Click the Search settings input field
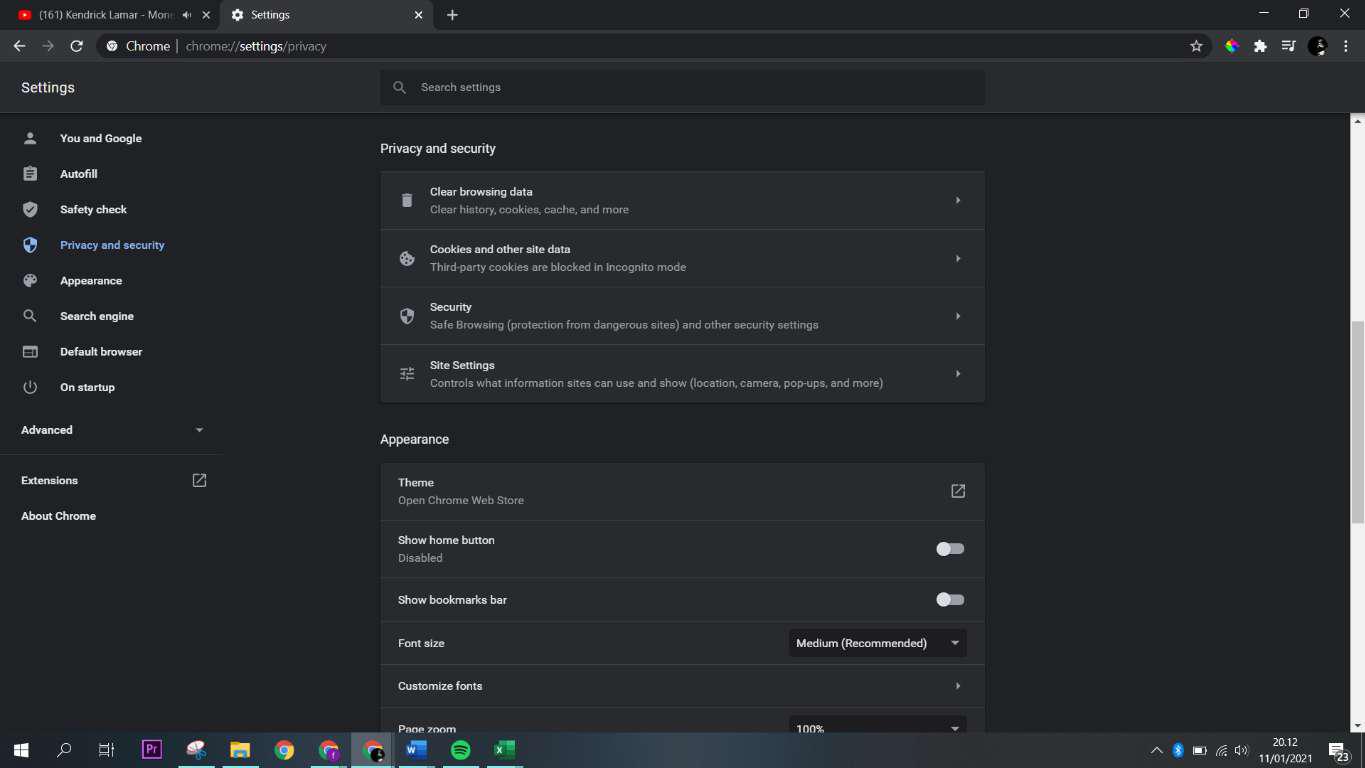 690,88
